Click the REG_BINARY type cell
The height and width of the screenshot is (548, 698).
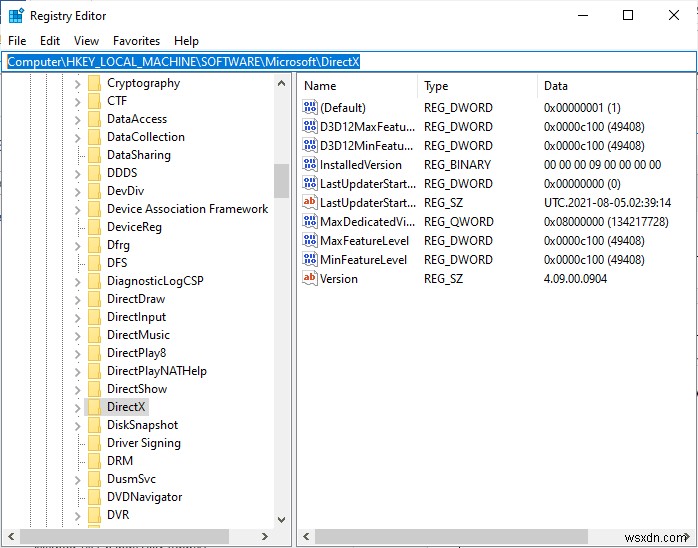457,165
